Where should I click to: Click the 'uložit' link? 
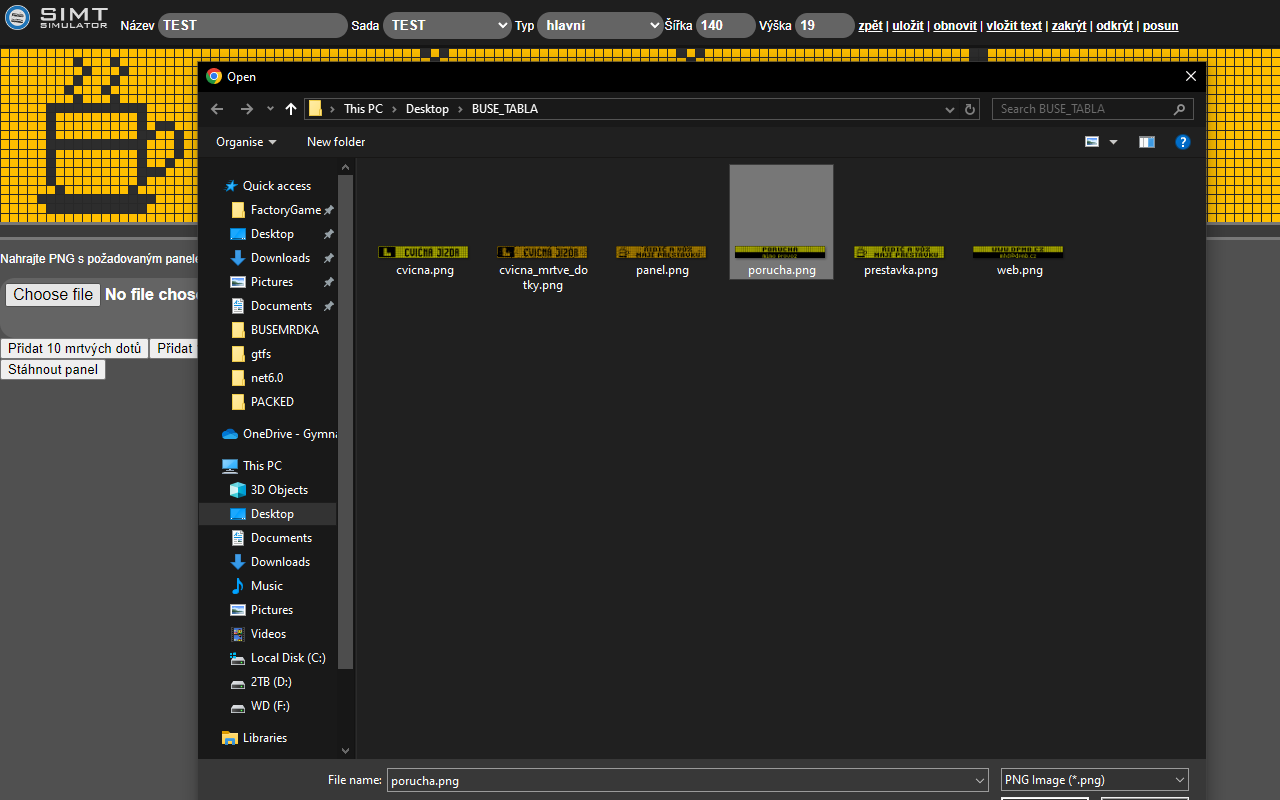907,26
